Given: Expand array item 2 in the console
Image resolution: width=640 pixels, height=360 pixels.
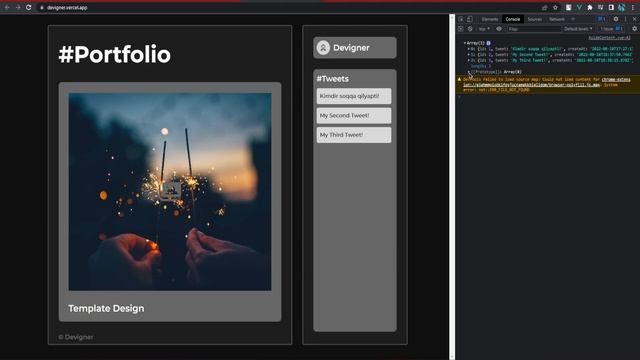Looking at the screenshot, I should point(469,60).
